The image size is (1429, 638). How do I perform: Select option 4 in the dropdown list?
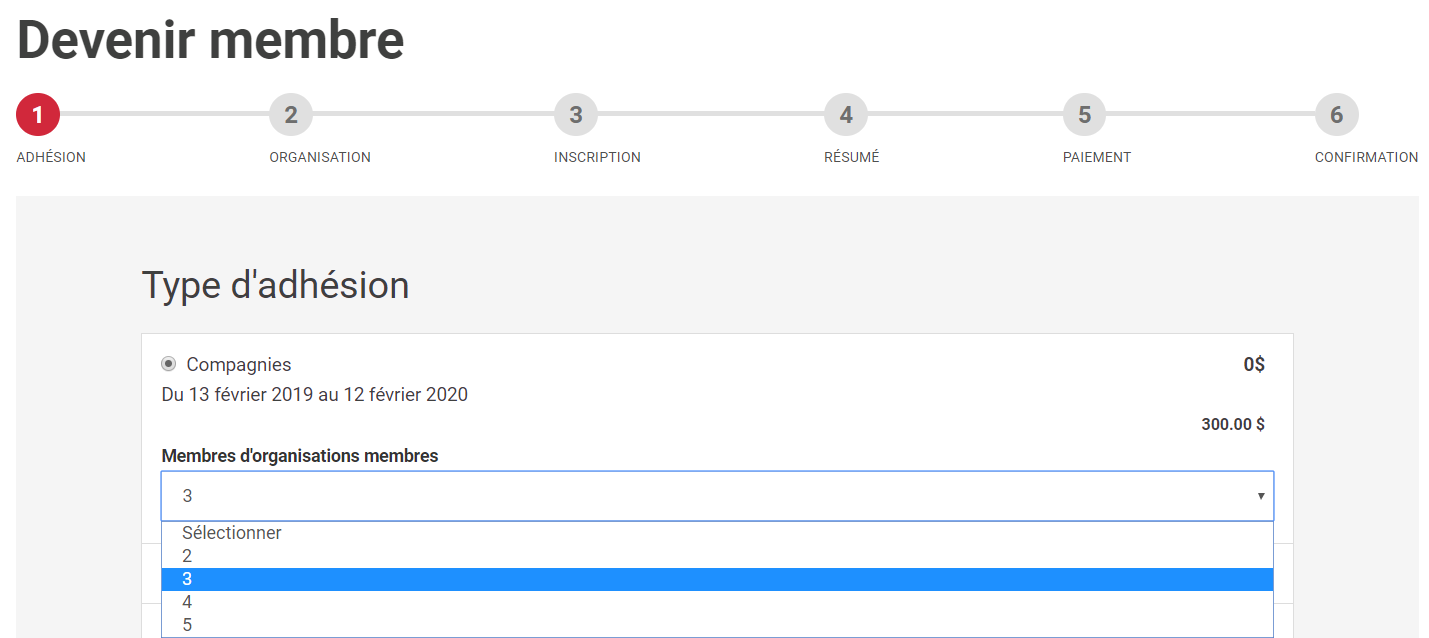coord(187,602)
